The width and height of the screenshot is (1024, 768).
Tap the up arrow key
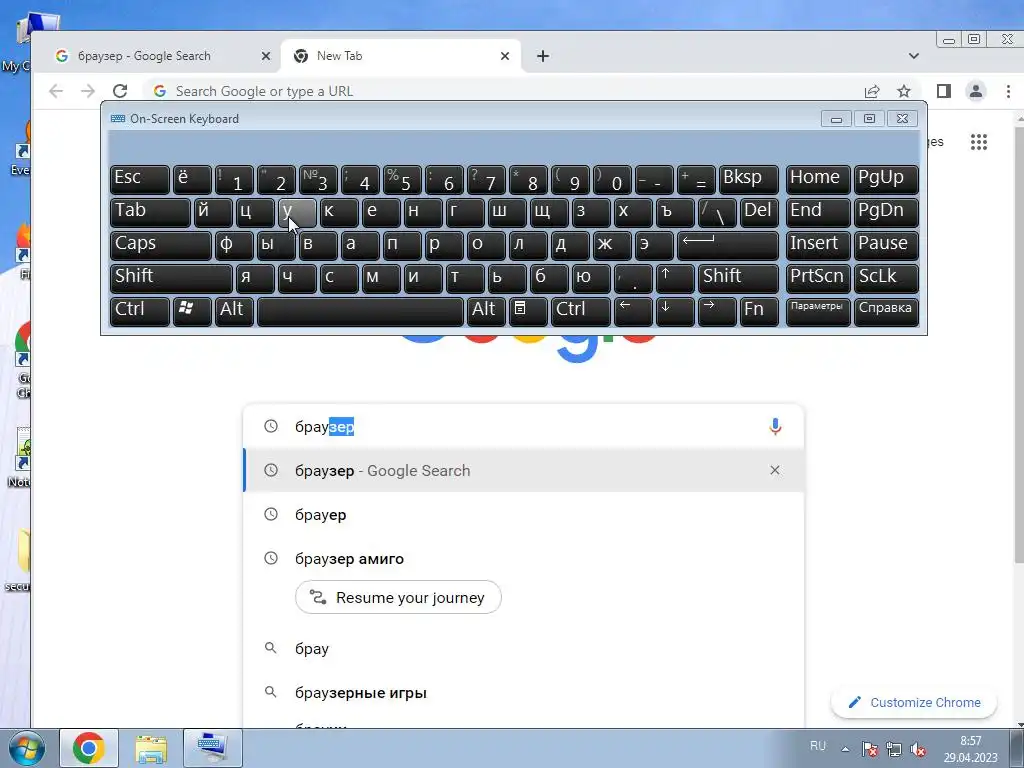[675, 278]
